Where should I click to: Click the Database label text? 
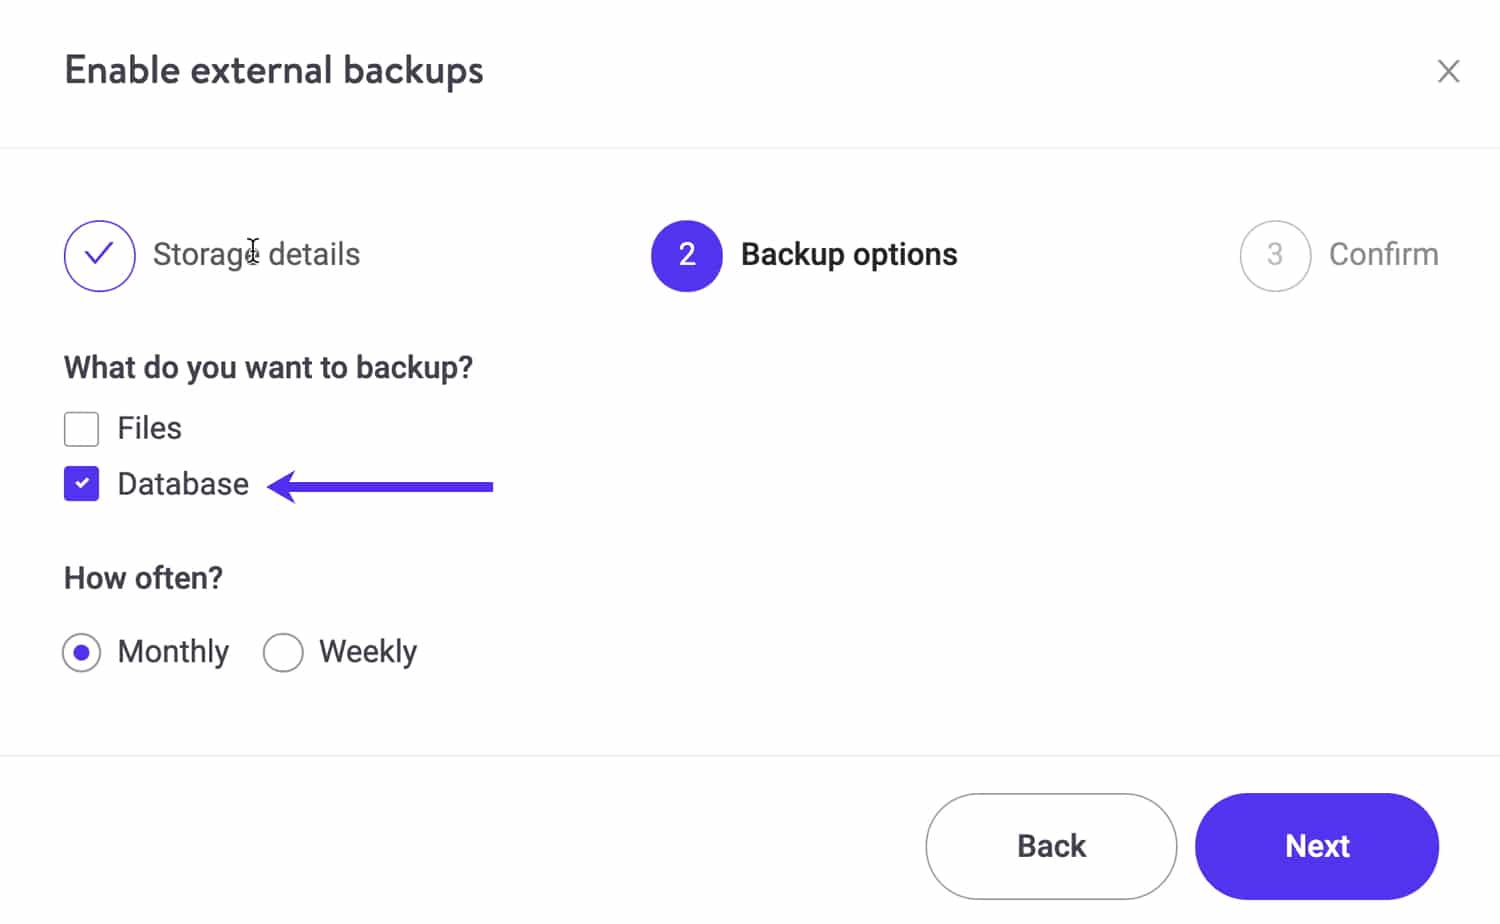click(x=183, y=483)
